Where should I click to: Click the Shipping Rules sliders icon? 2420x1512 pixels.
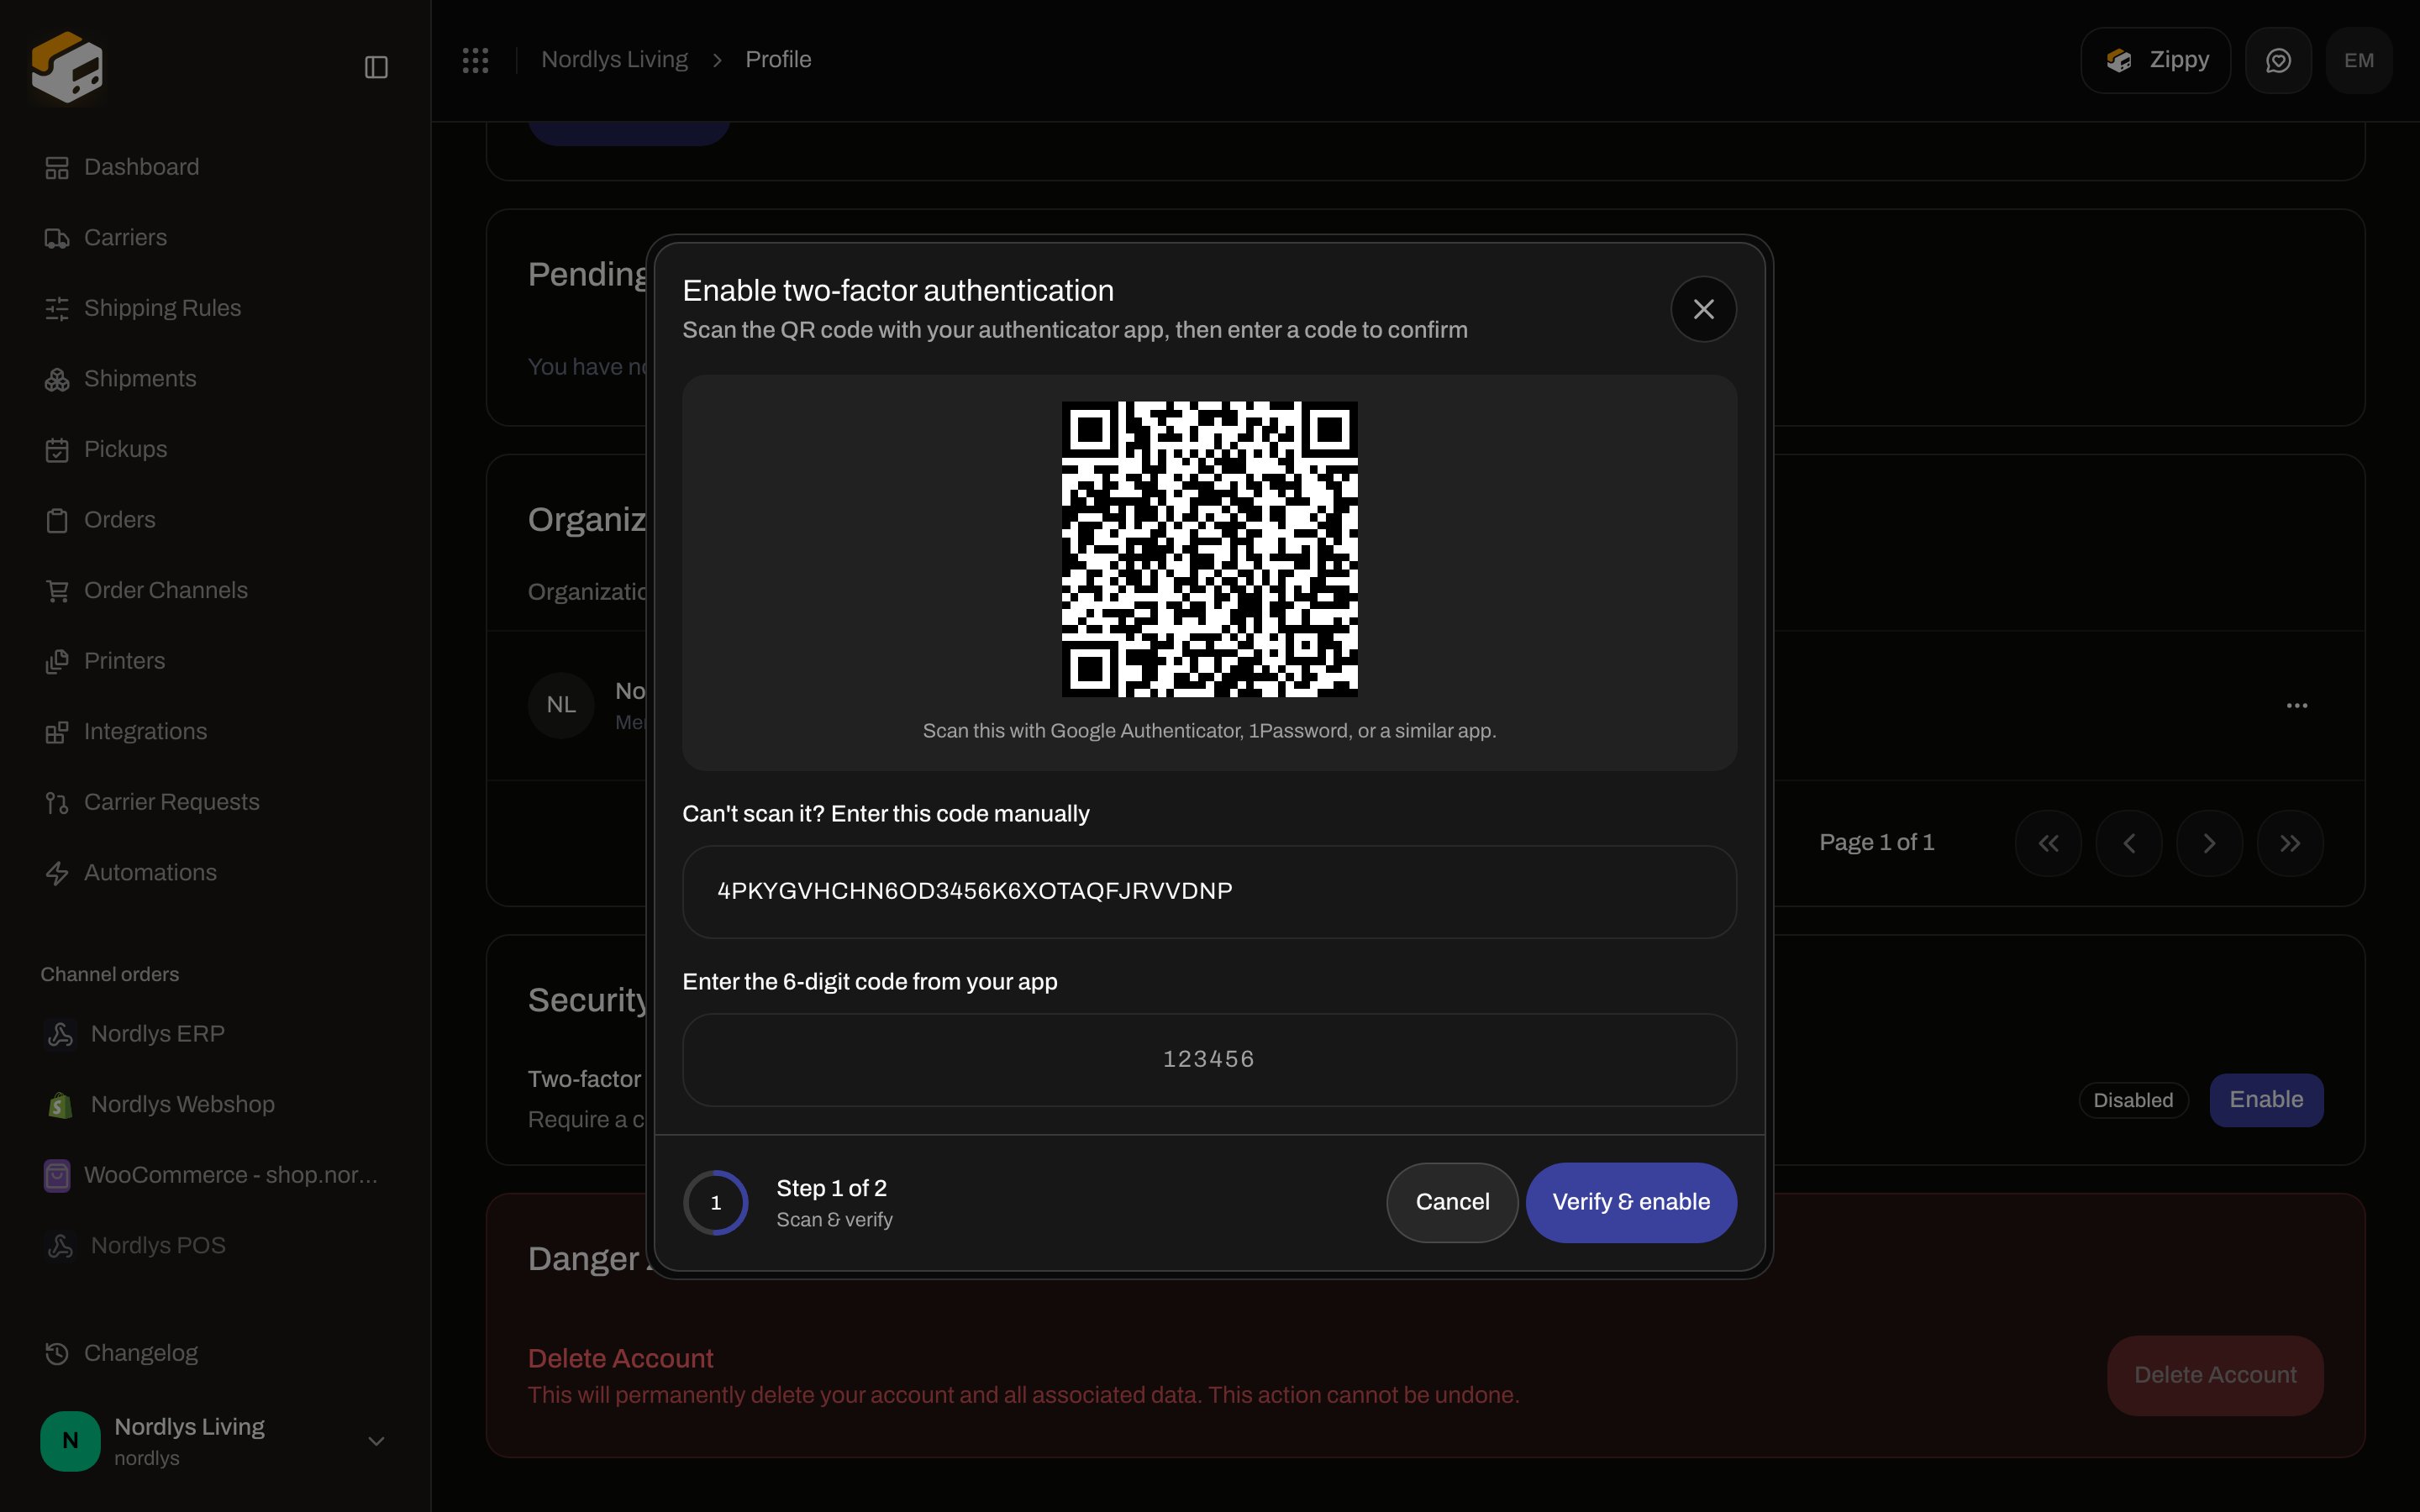[x=57, y=309]
